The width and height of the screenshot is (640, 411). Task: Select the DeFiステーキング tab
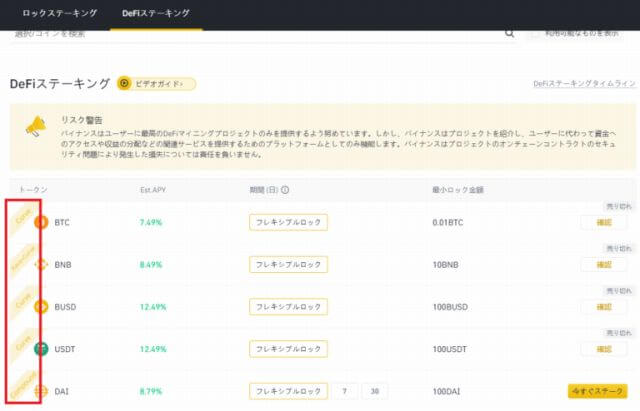click(x=156, y=13)
